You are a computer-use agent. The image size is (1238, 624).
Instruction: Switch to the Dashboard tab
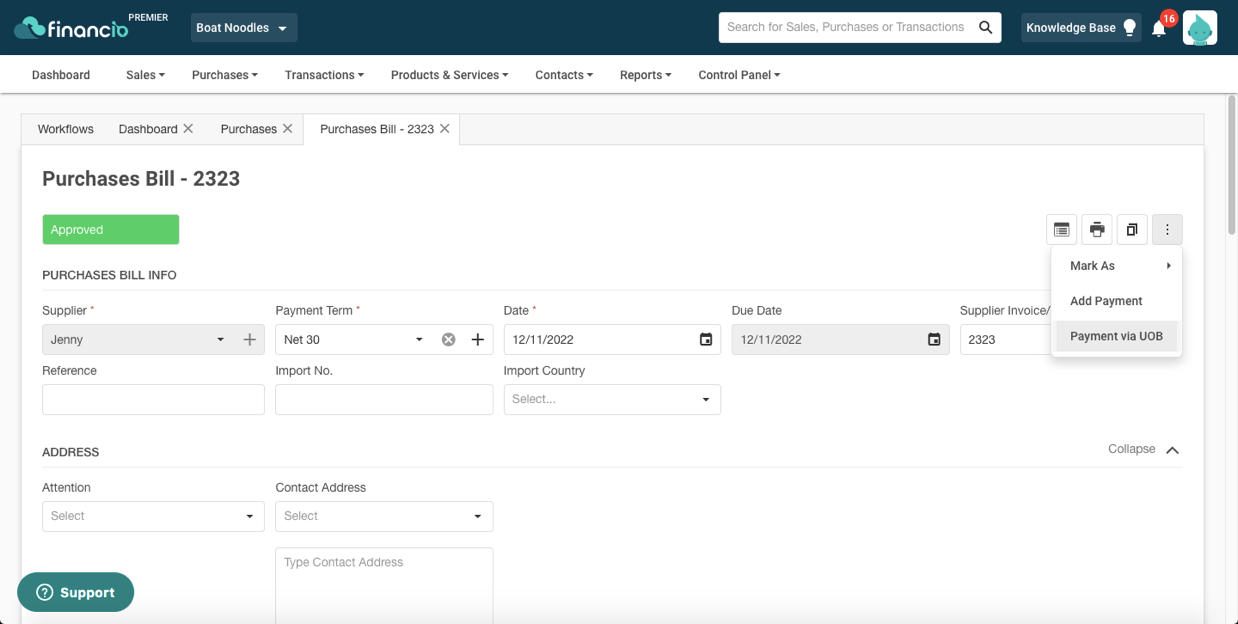148,129
